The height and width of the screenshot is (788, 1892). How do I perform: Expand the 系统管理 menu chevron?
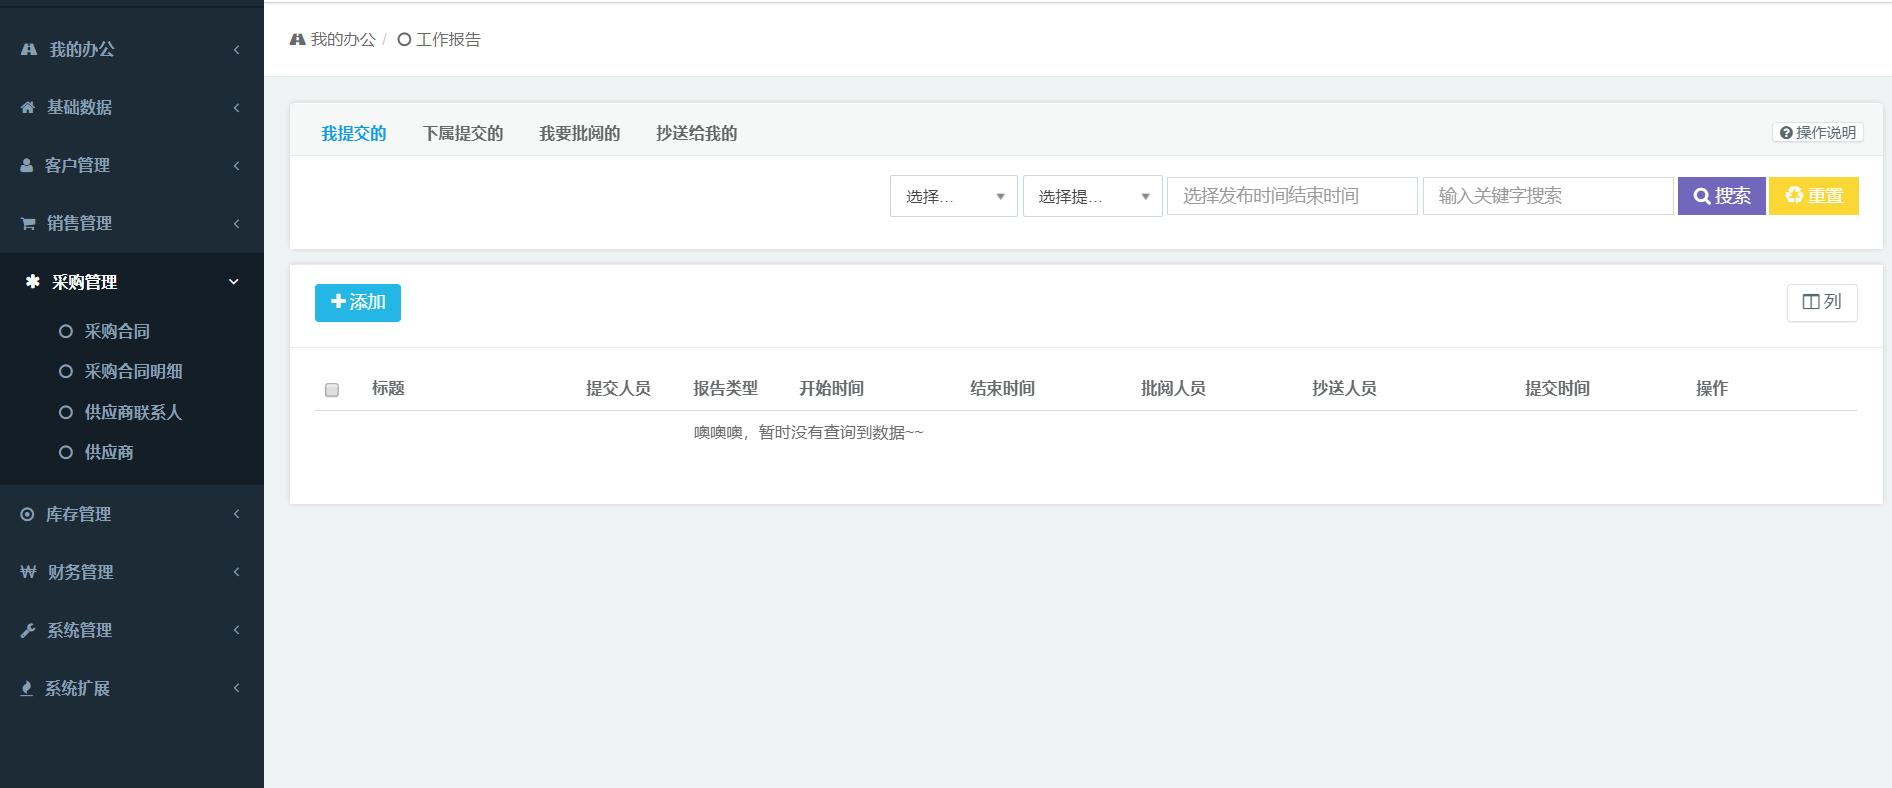coord(237,630)
